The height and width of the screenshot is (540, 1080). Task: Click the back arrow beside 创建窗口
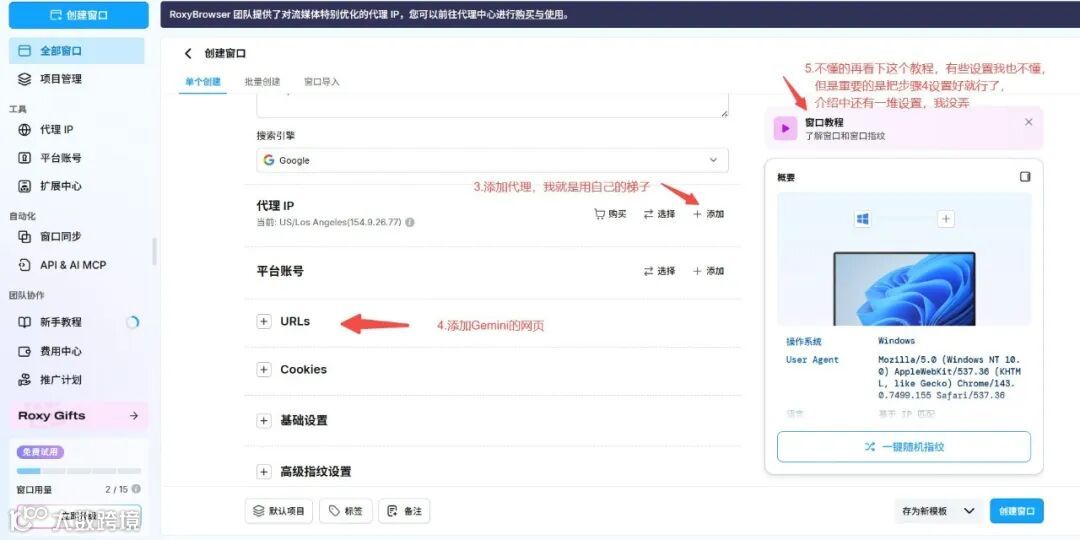click(x=188, y=53)
